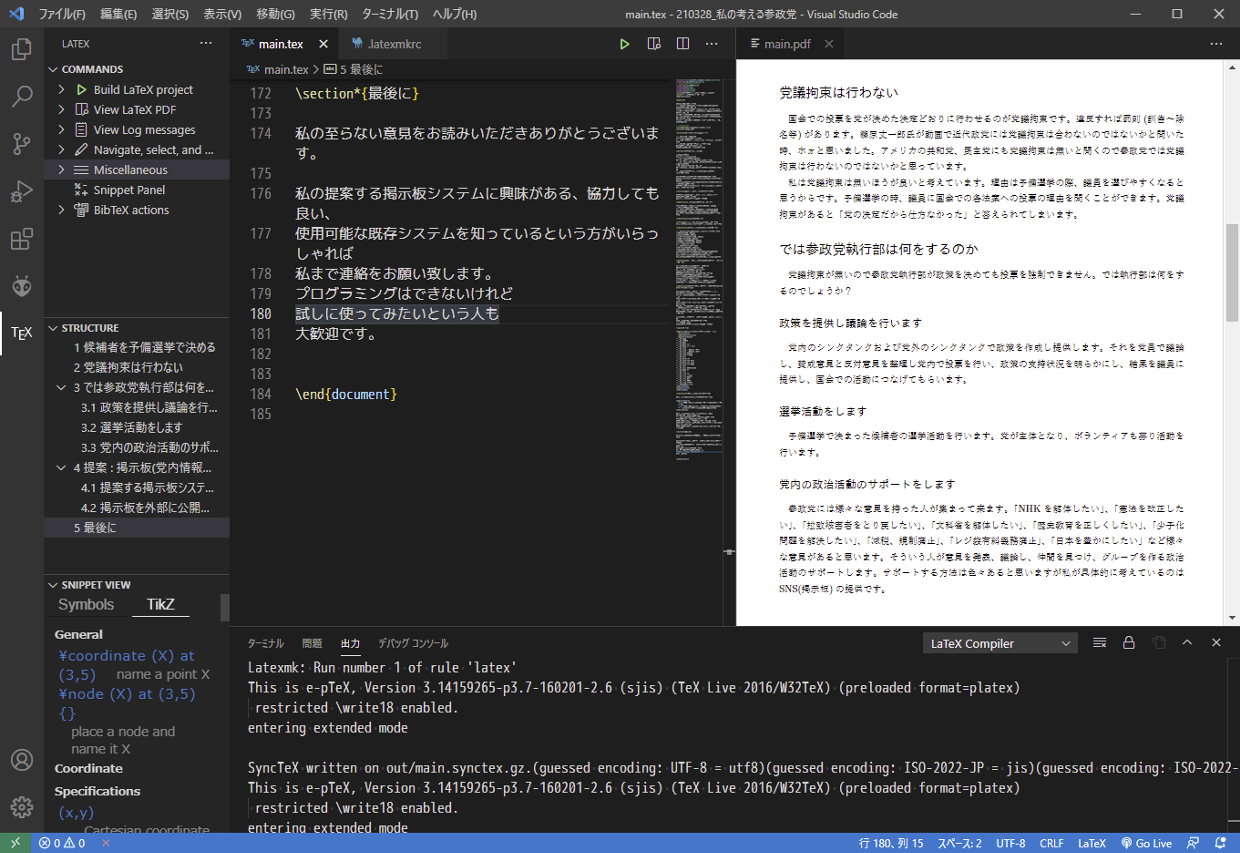Screen dimensions: 1240x853
Task: Open the Accounts icon in activity bar
Action: click(21, 759)
